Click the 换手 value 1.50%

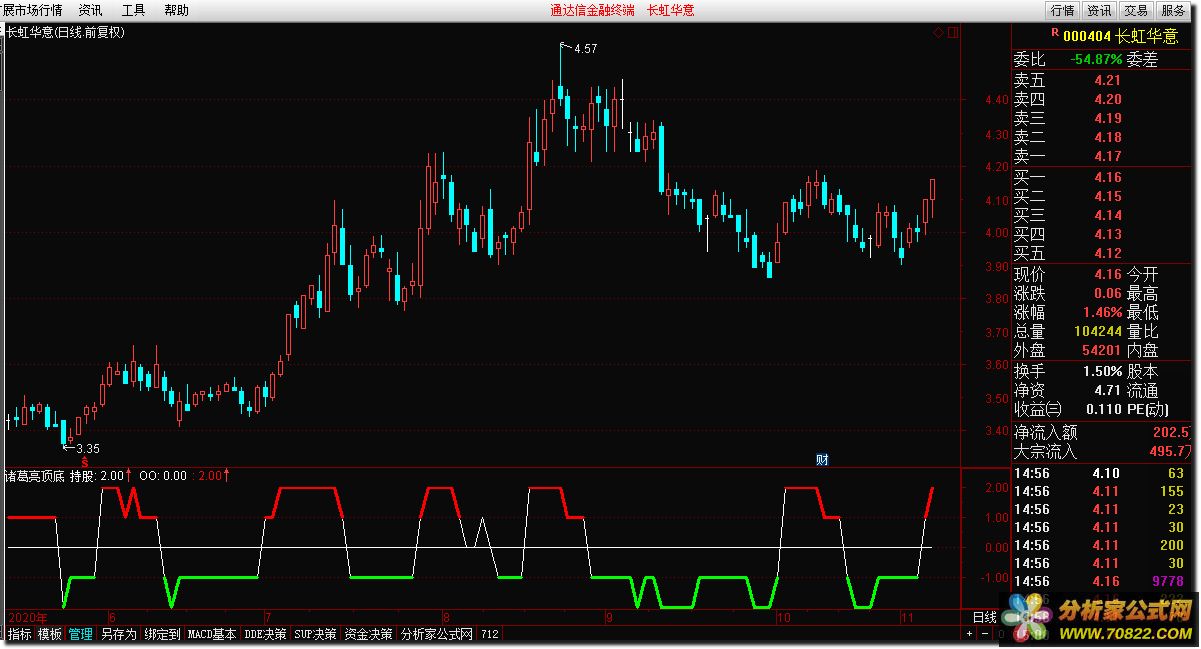(x=1102, y=371)
